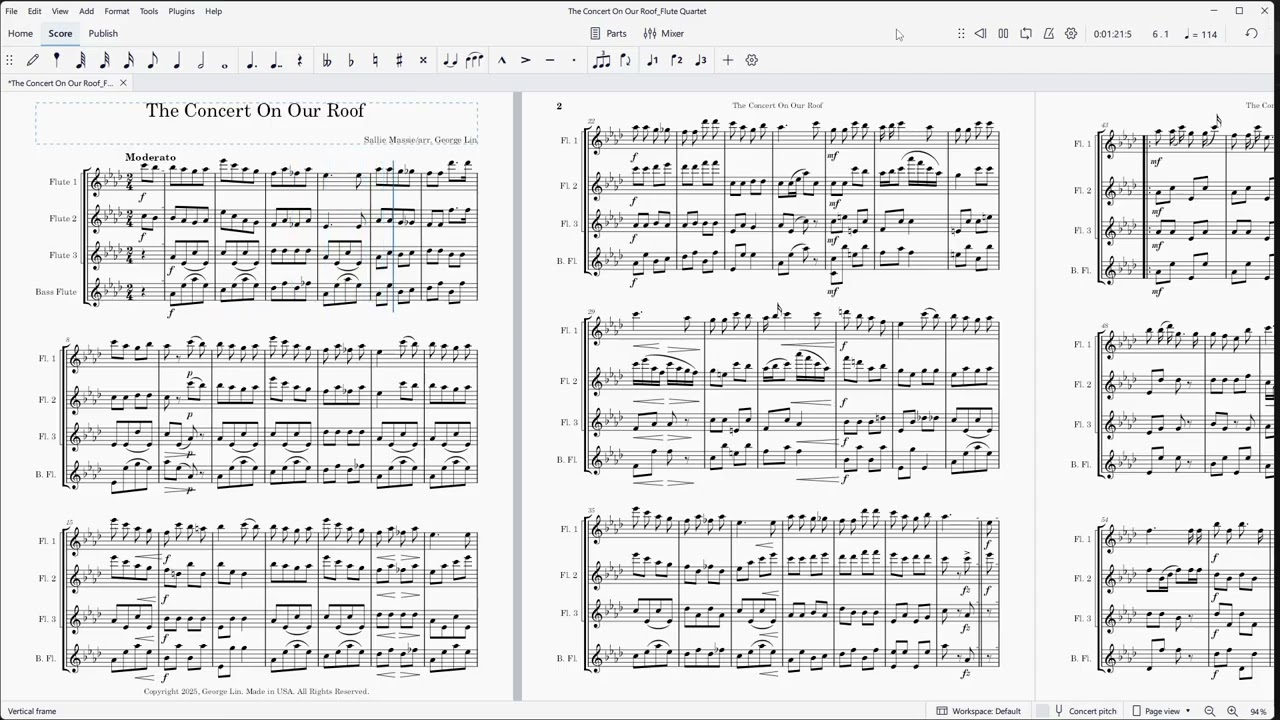1280x720 pixels.
Task: Open the Parts dialog
Action: [608, 33]
